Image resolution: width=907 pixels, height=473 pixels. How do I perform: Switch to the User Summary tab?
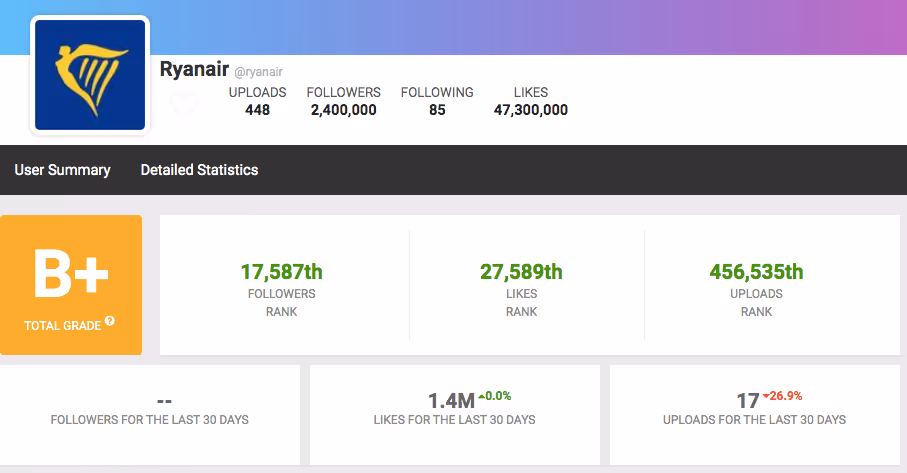point(62,170)
